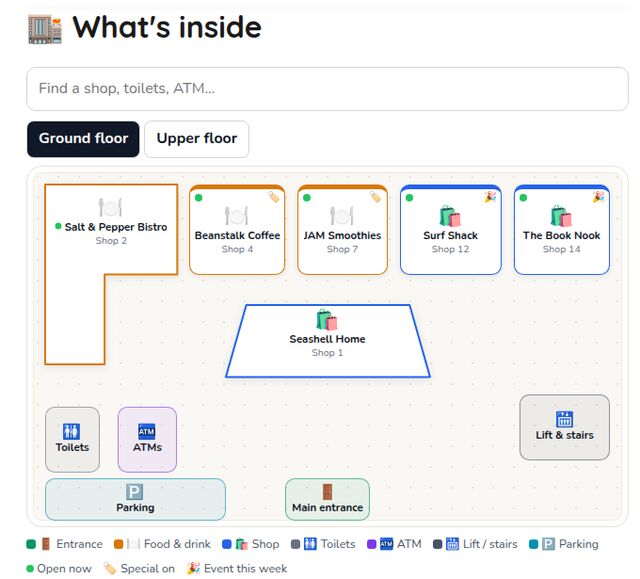This screenshot has width=640, height=579.
Task: Open the JAM Smoothies shop card
Action: pos(342,230)
